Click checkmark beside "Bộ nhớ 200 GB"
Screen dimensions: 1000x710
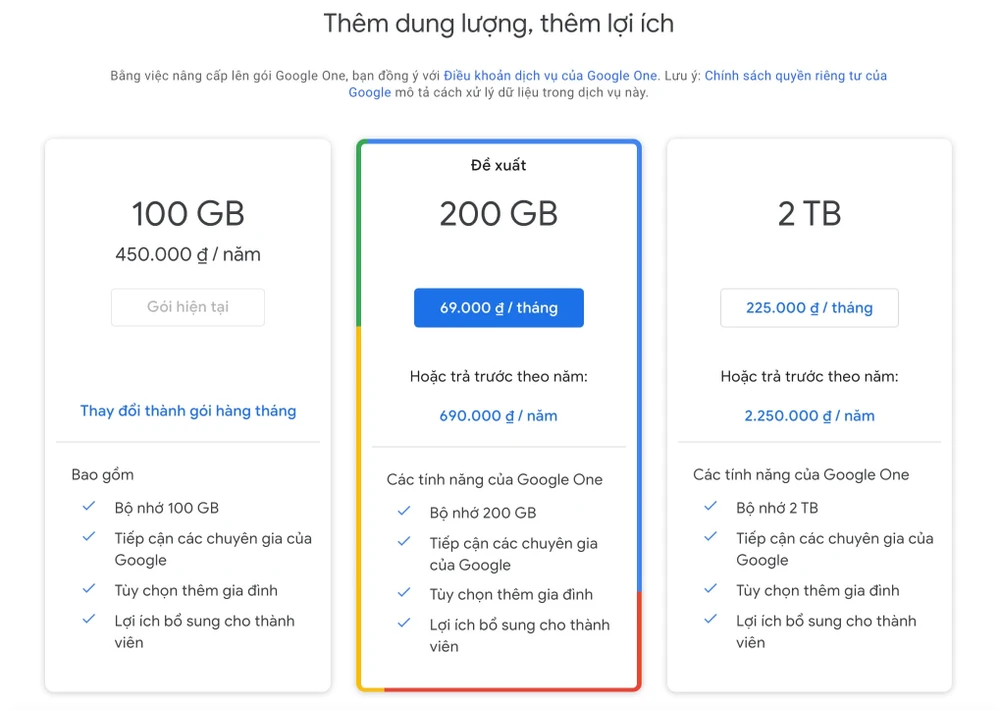[403, 512]
